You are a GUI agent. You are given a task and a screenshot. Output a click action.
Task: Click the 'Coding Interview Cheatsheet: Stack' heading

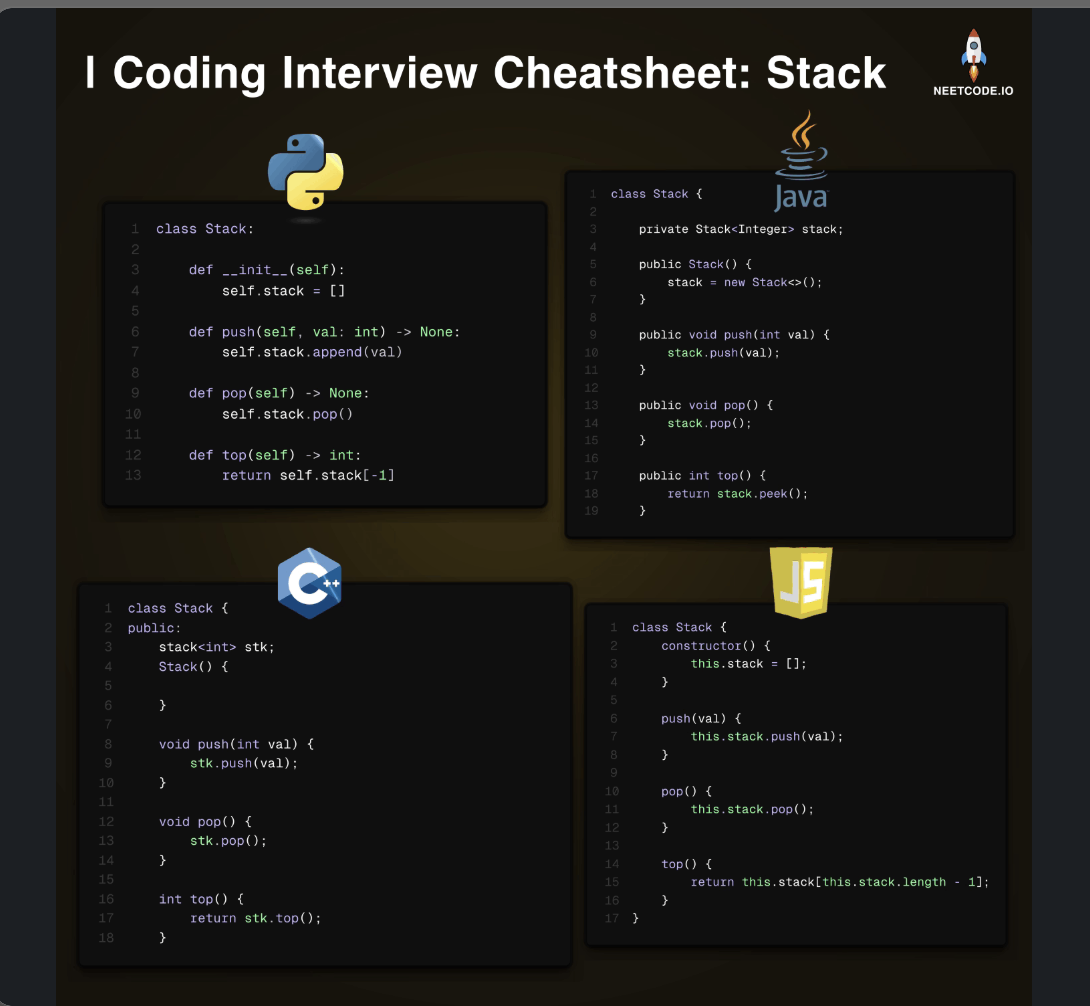499,73
